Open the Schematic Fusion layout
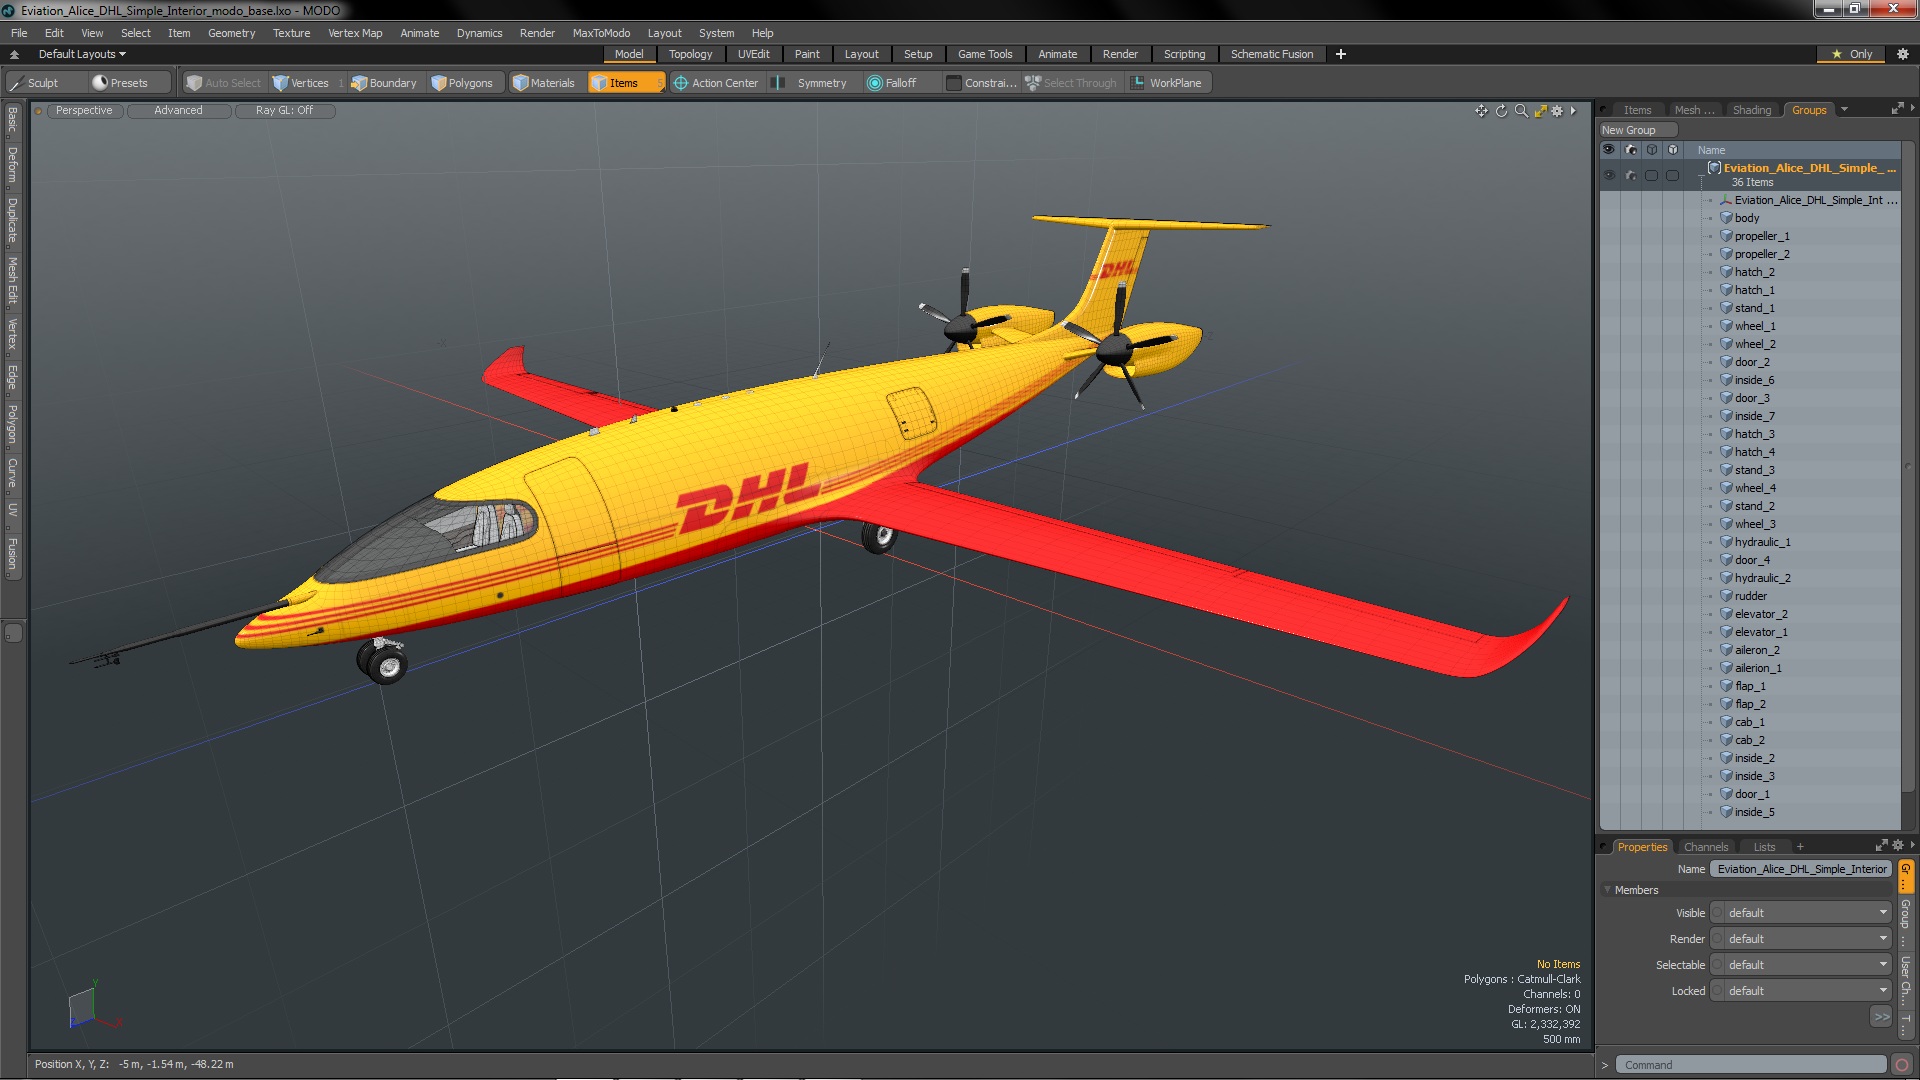Viewport: 1920px width, 1080px height. [x=1271, y=54]
